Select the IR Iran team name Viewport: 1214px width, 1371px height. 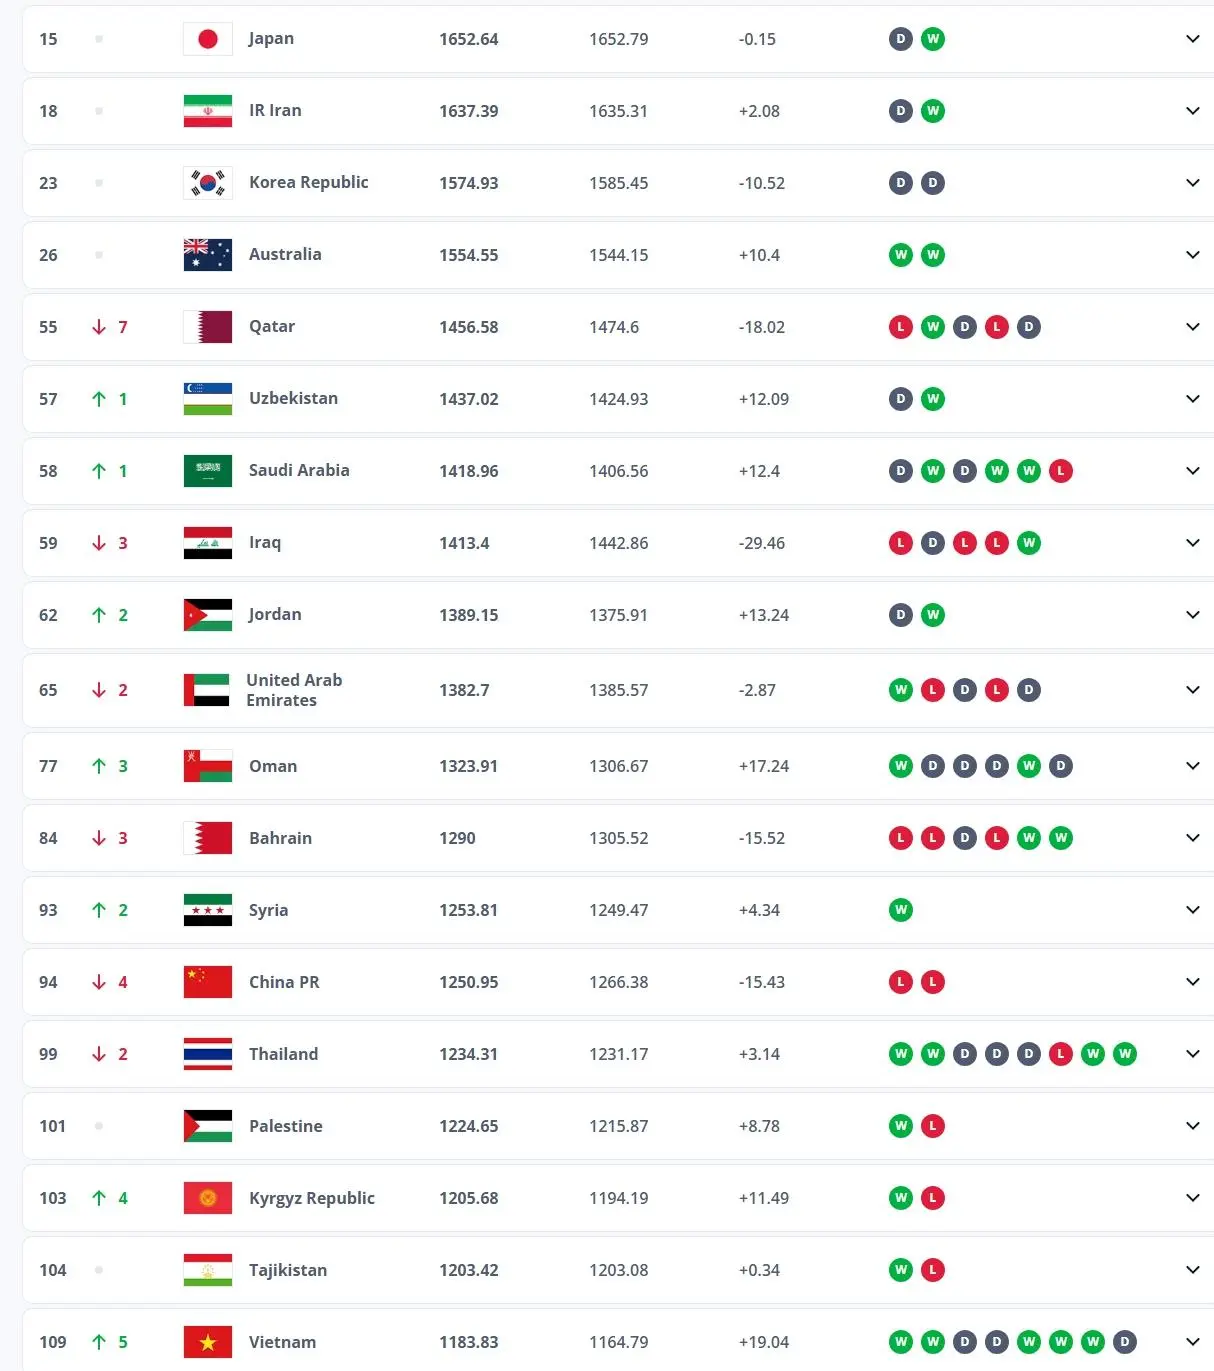275,110
